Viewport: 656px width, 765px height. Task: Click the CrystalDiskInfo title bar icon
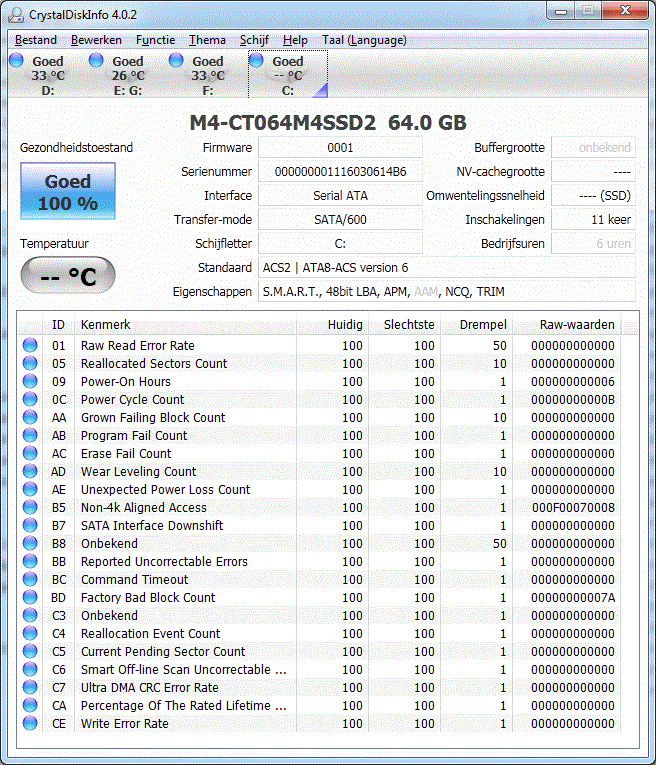pos(16,15)
